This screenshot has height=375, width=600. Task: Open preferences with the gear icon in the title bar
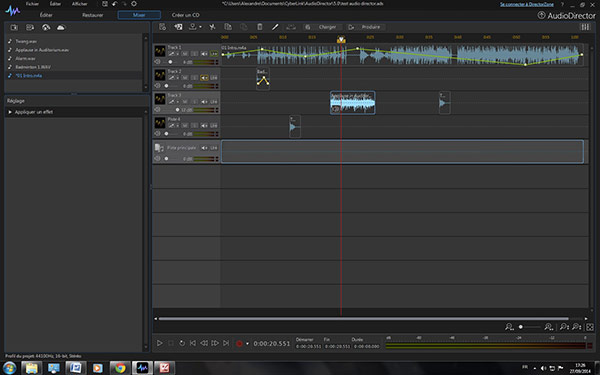click(x=134, y=4)
